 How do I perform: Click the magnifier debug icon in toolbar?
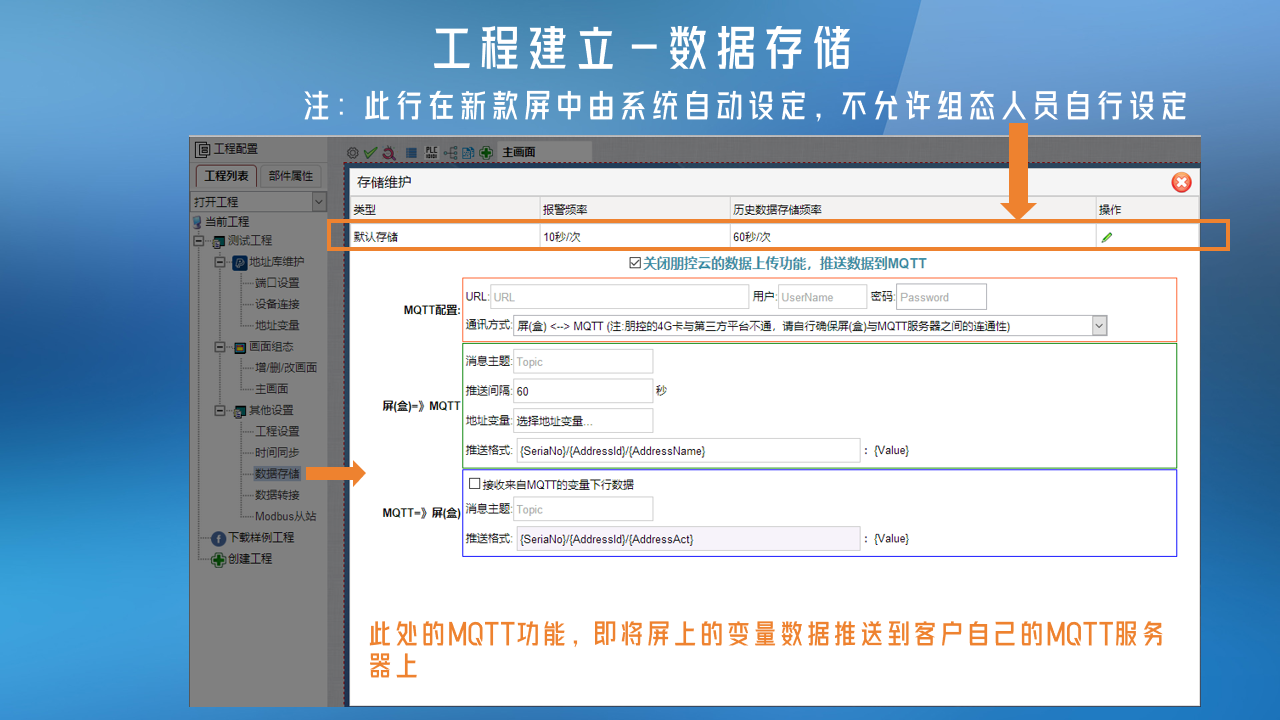pyautogui.click(x=388, y=152)
